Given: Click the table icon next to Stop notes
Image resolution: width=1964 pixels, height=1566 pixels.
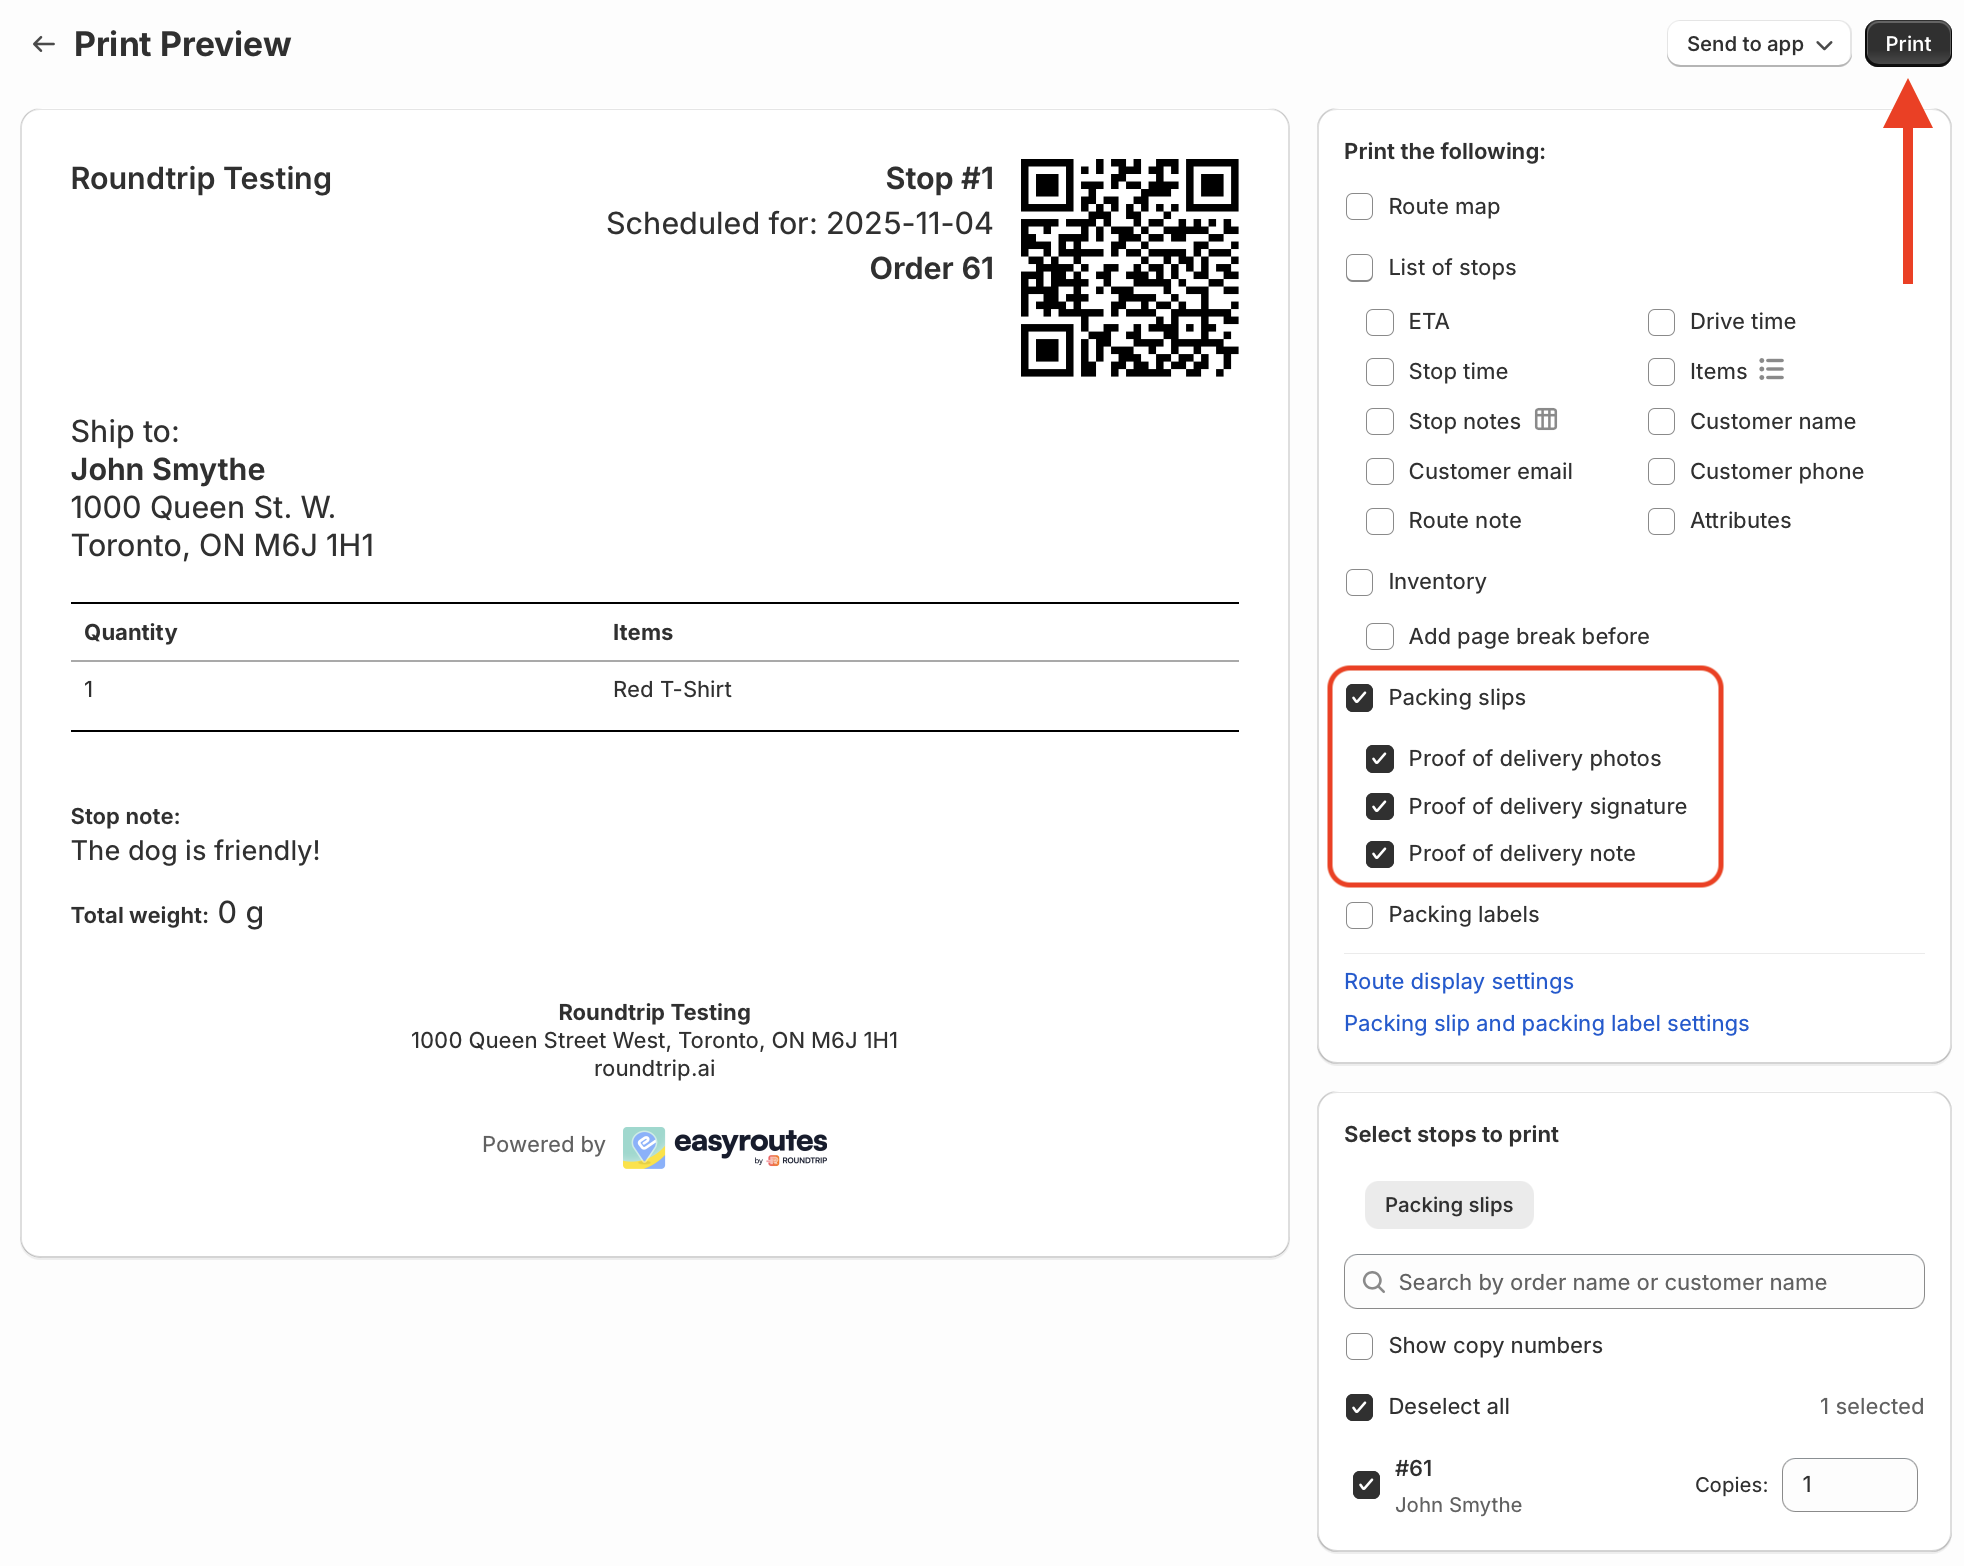Looking at the screenshot, I should pyautogui.click(x=1545, y=420).
